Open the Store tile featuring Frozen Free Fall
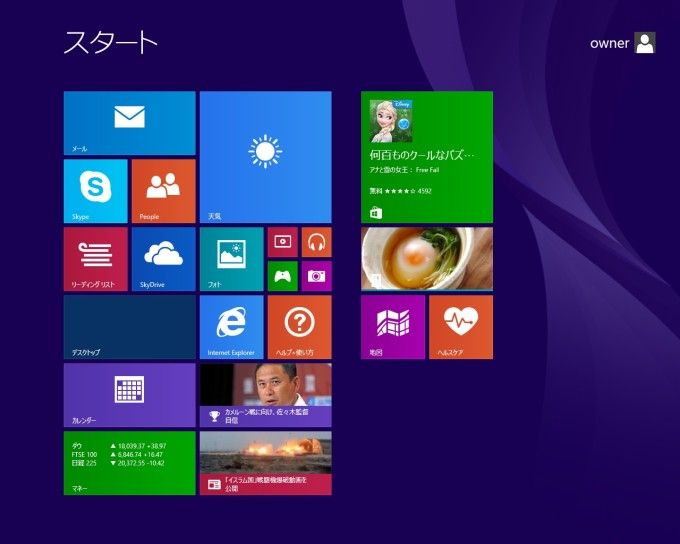This screenshot has width=680, height=544. [x=427, y=157]
